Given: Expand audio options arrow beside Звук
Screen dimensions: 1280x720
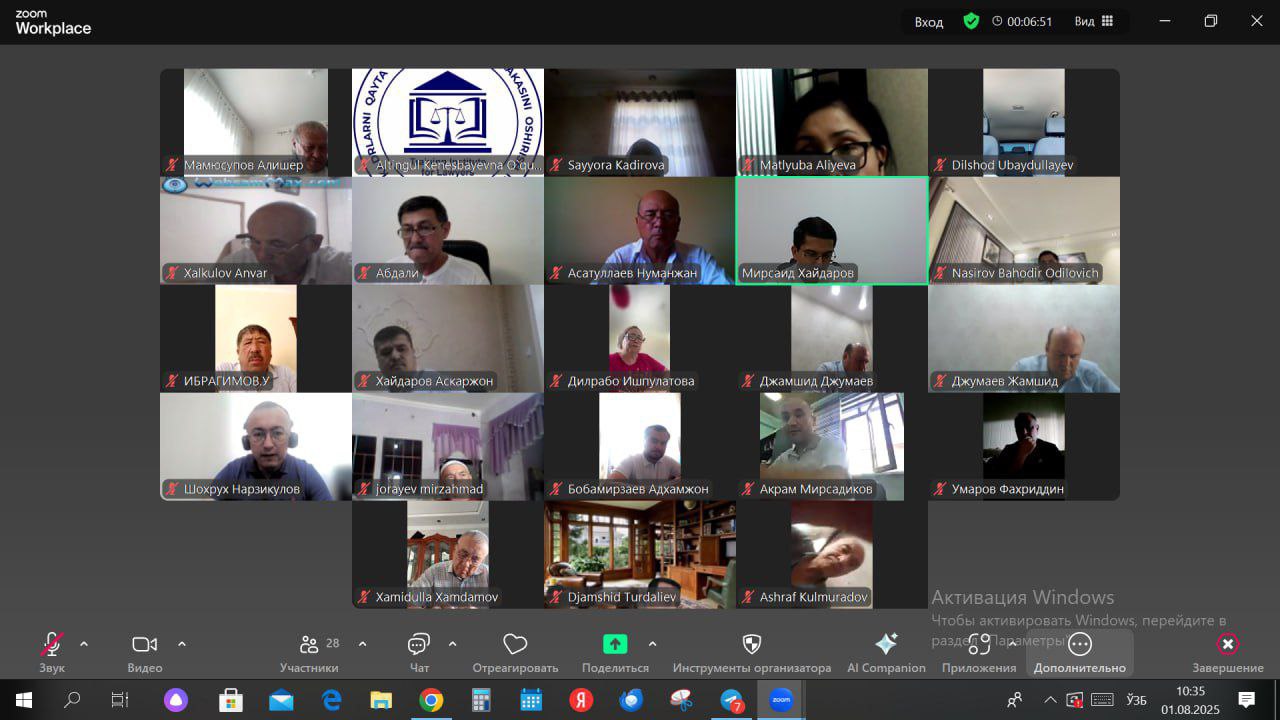Looking at the screenshot, I should click(x=84, y=644).
